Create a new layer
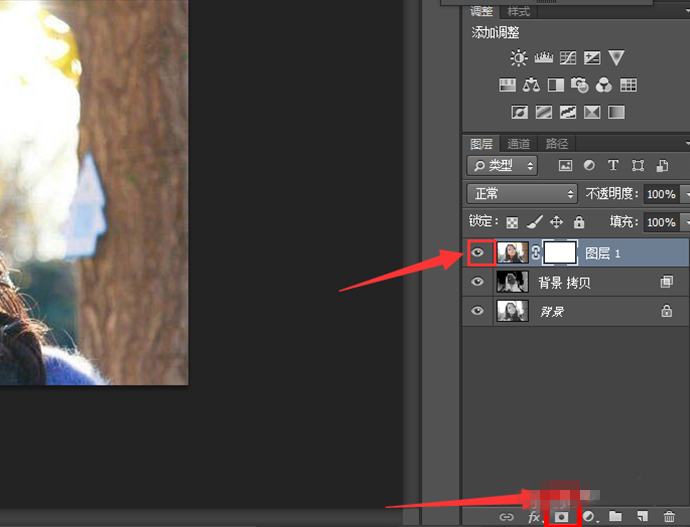The height and width of the screenshot is (527, 690). pyautogui.click(x=642, y=516)
